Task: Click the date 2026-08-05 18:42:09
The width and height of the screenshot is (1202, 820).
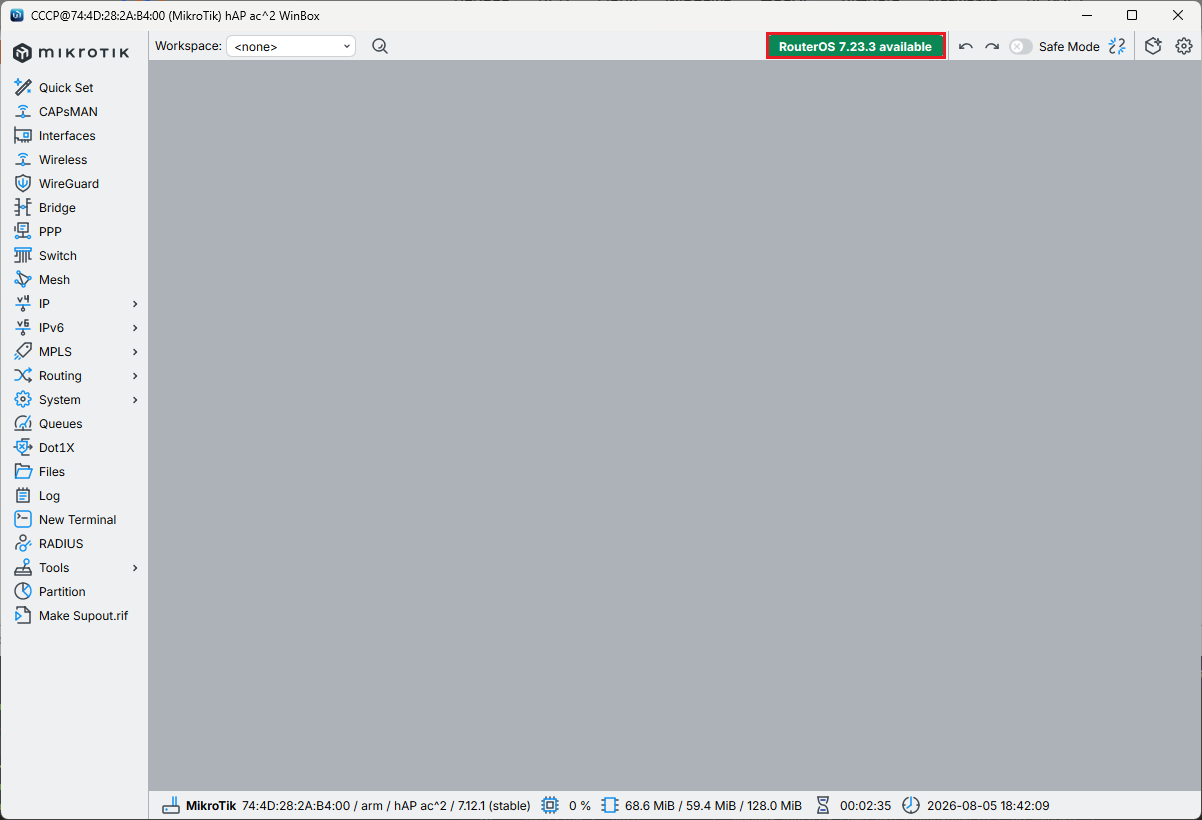Action: coord(988,806)
